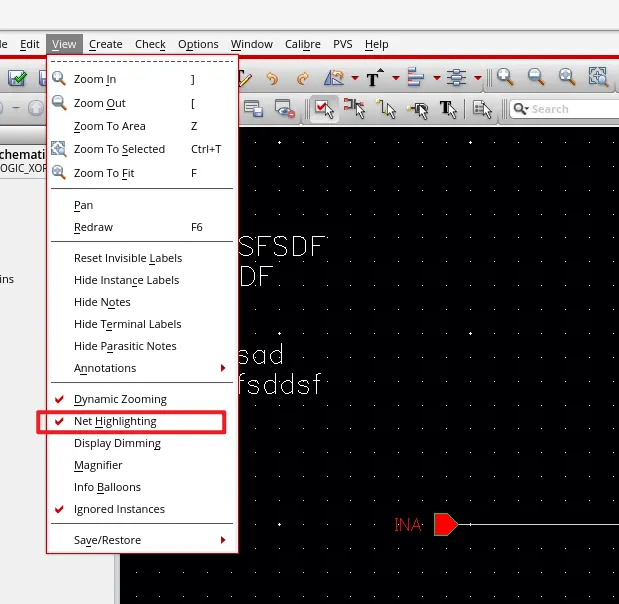Click the toolbar Zoom In magnifier

505,77
